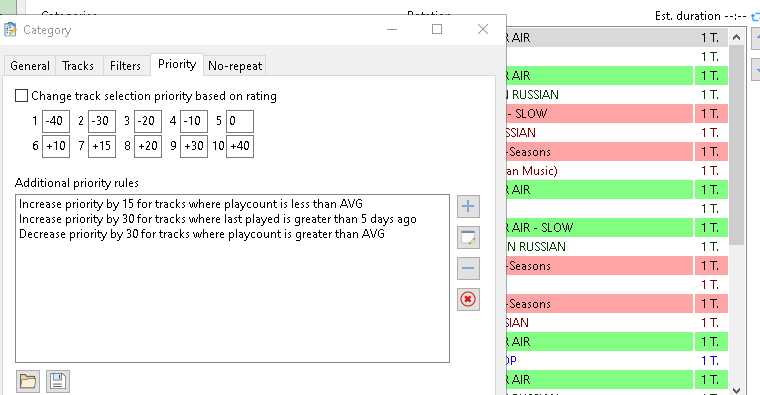Select rule 'Decrease priority by 30' playcount
Screen dimensions: 760x395
tap(202, 234)
